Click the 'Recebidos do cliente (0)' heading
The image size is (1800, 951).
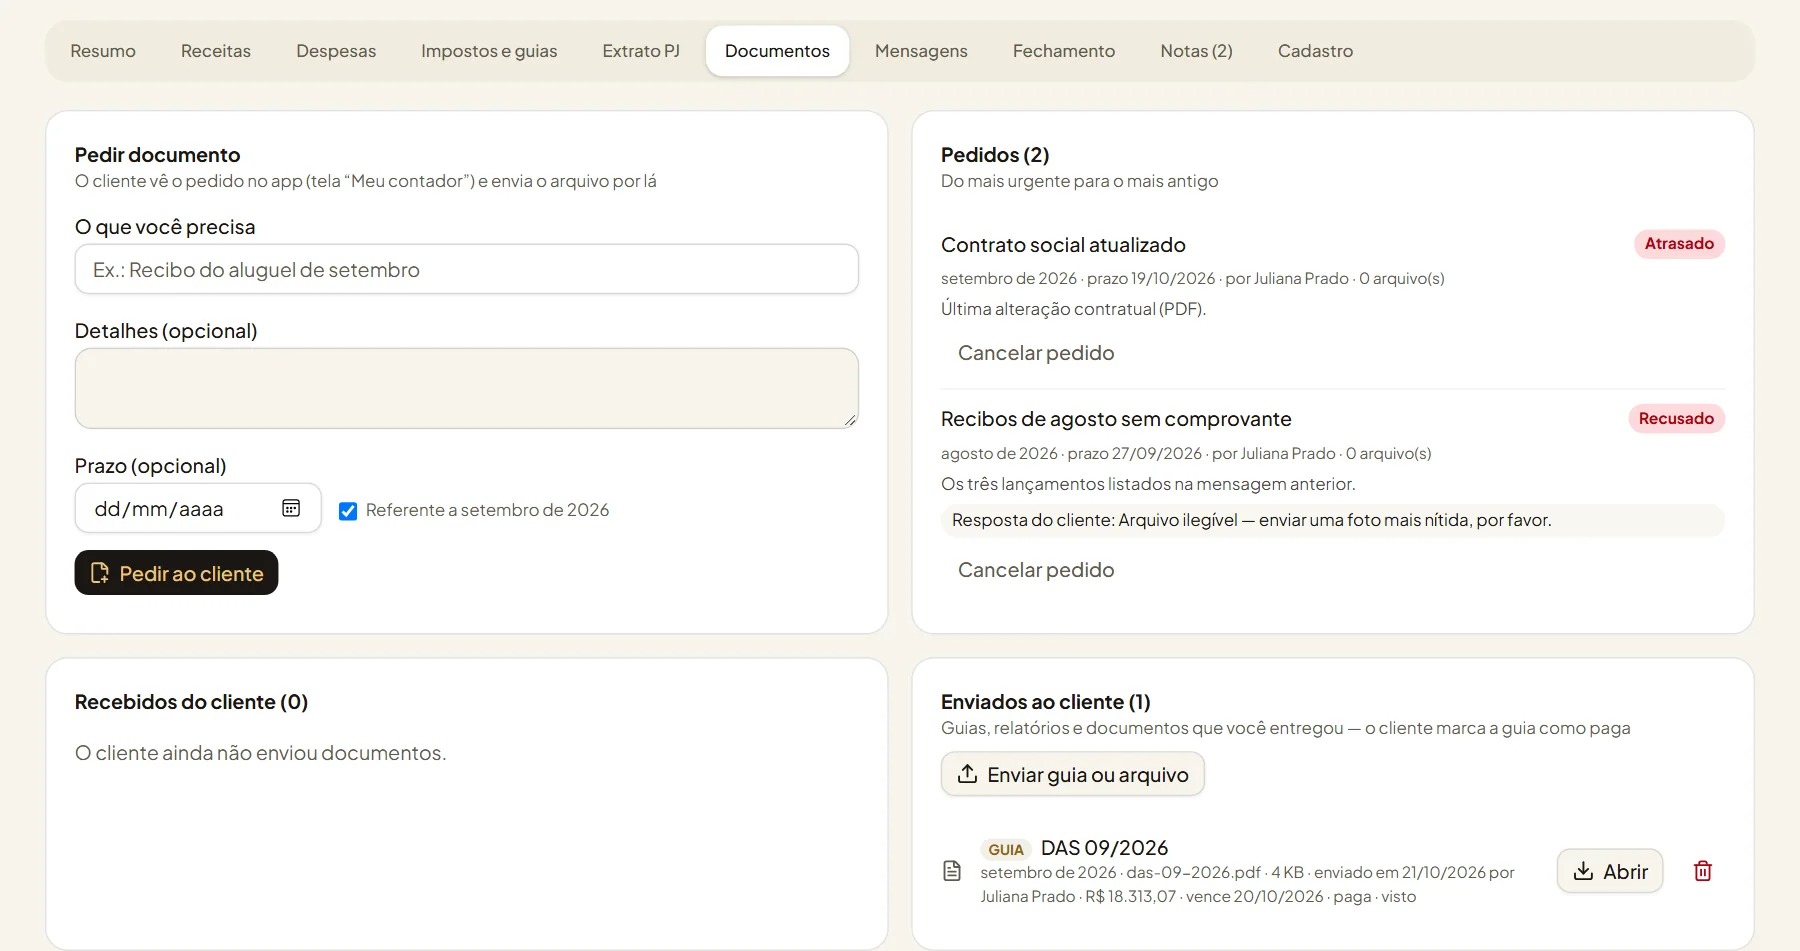point(191,702)
